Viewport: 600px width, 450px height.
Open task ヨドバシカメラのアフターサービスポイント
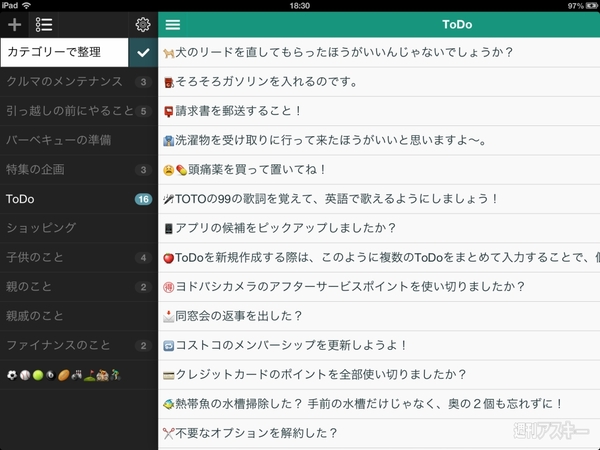(x=379, y=287)
